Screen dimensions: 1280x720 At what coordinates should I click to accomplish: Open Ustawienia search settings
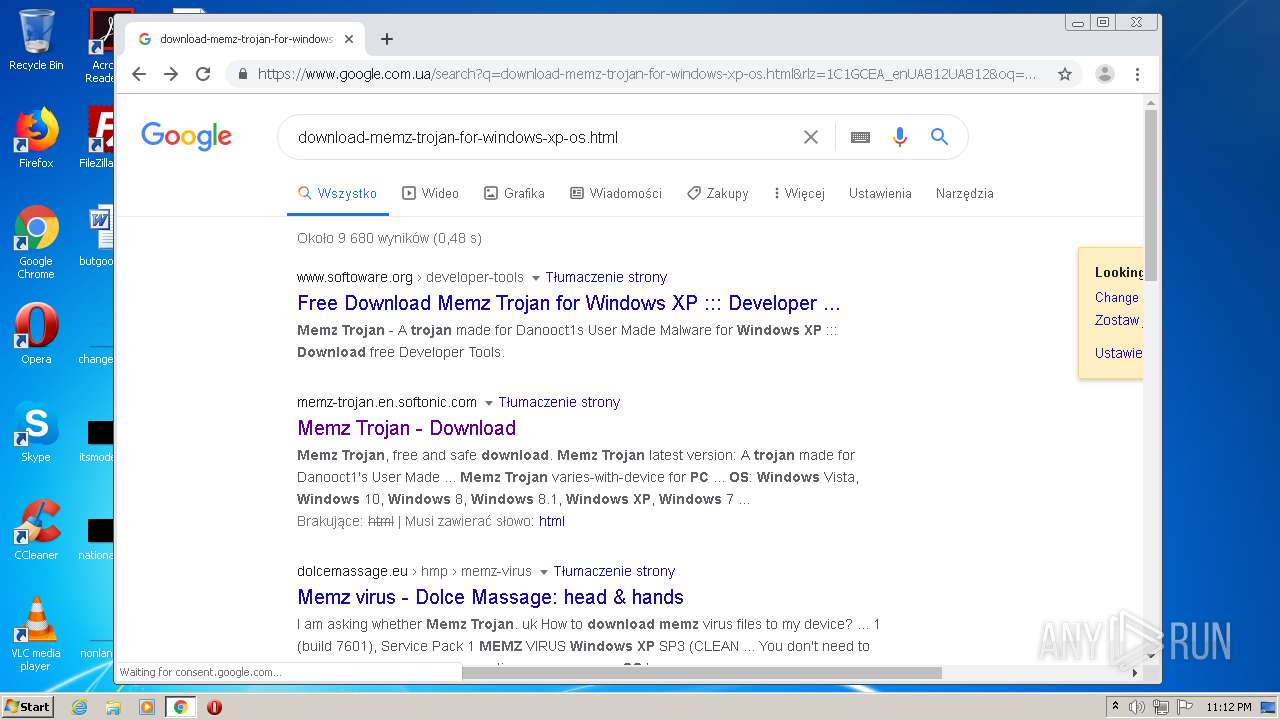click(x=880, y=193)
